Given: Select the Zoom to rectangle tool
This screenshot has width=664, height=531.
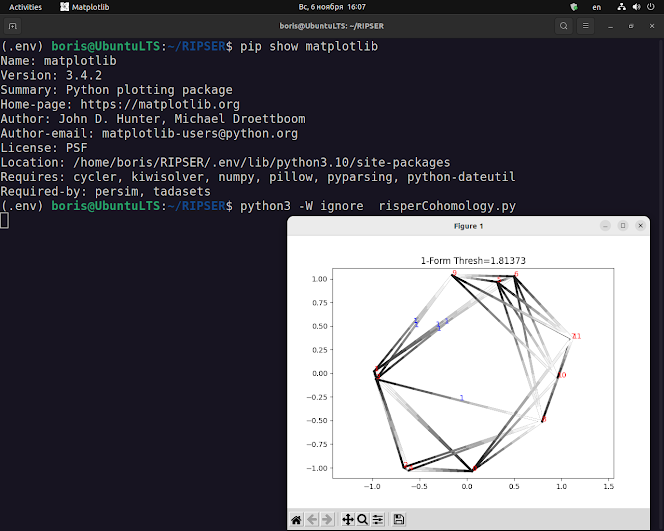Looking at the screenshot, I should coord(362,519).
